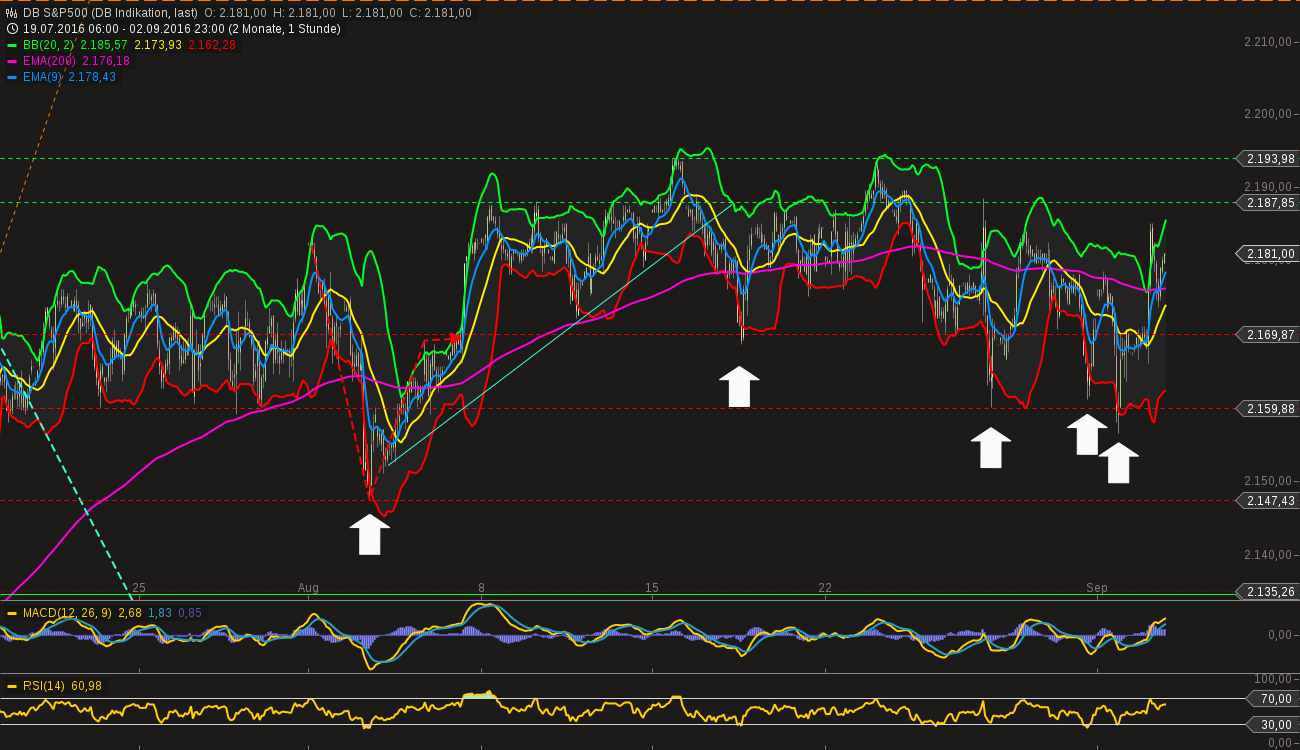Click the 8 date label on time axis
Image resolution: width=1300 pixels, height=750 pixels.
coord(481,588)
